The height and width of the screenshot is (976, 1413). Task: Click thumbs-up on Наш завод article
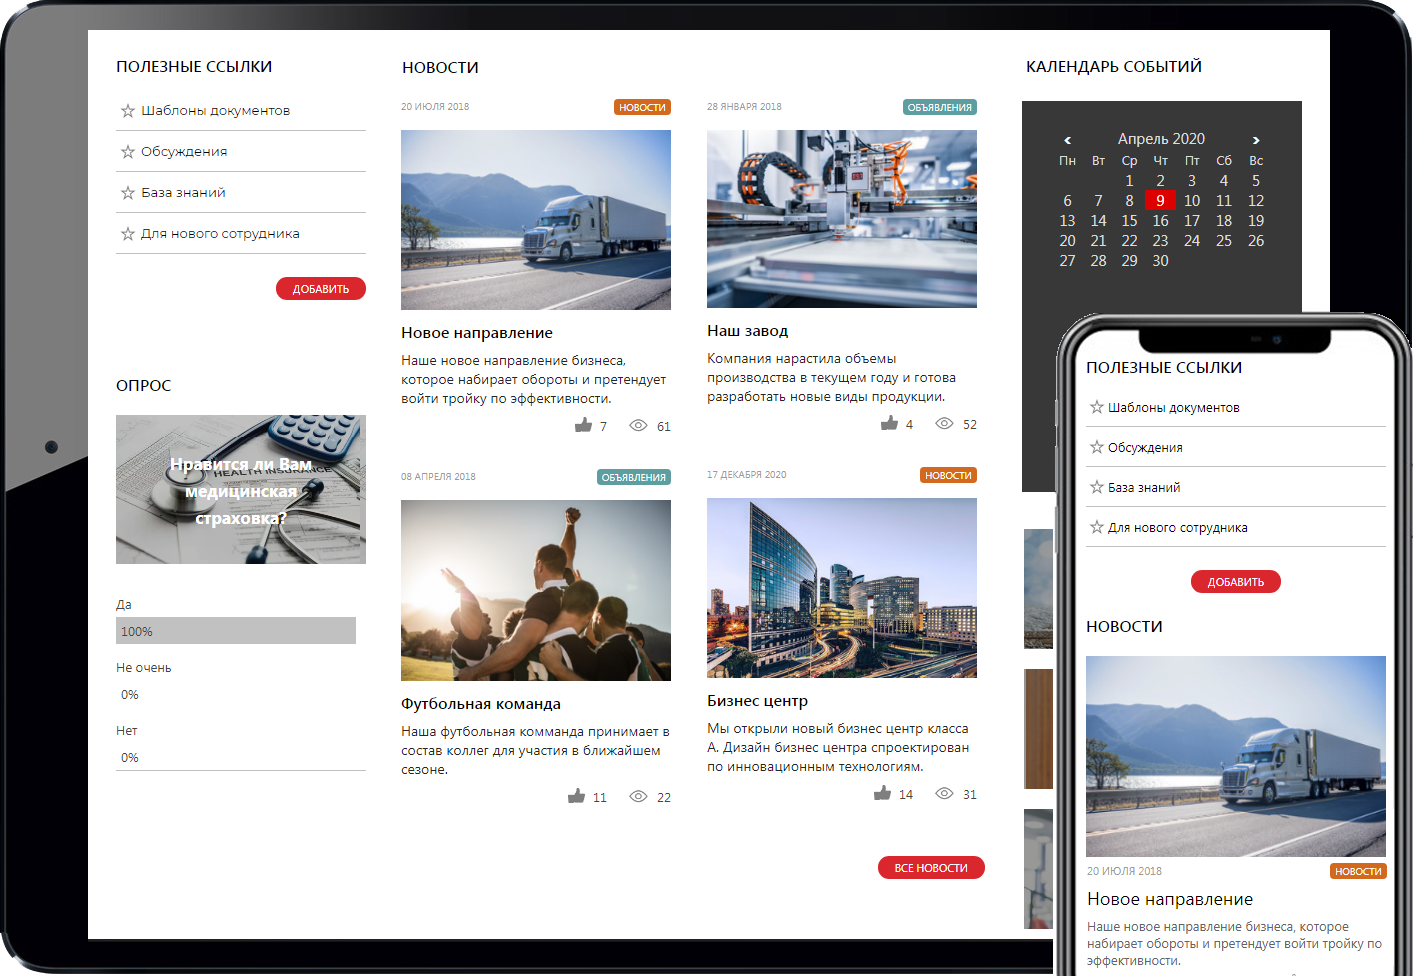pyautogui.click(x=889, y=424)
